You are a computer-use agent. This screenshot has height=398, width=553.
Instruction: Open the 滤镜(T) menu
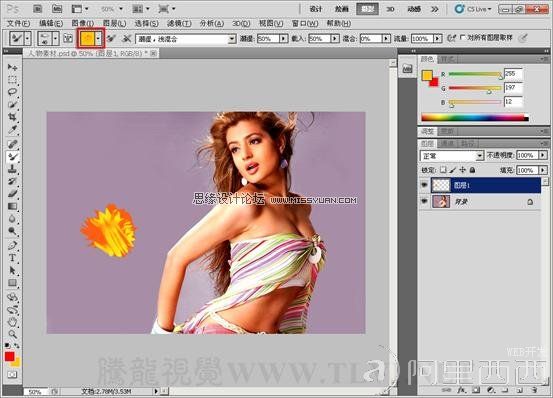coord(179,24)
